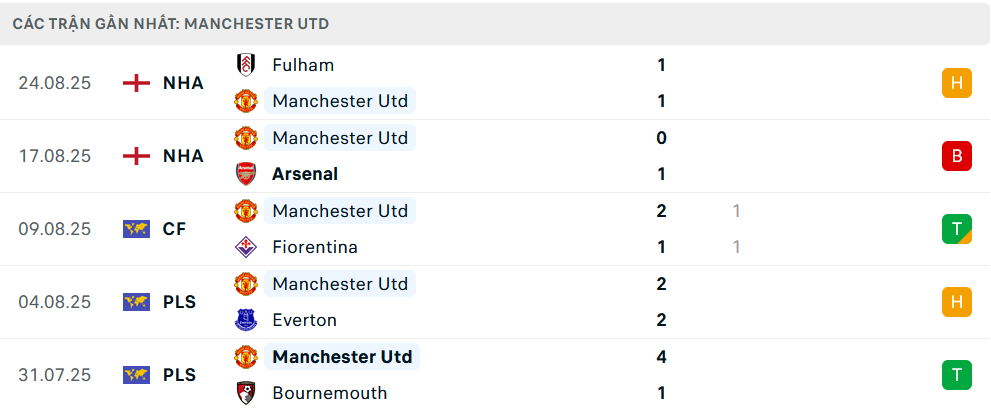Click England flag icon for 17.08.25 match
The height and width of the screenshot is (408, 991).
[x=136, y=156]
